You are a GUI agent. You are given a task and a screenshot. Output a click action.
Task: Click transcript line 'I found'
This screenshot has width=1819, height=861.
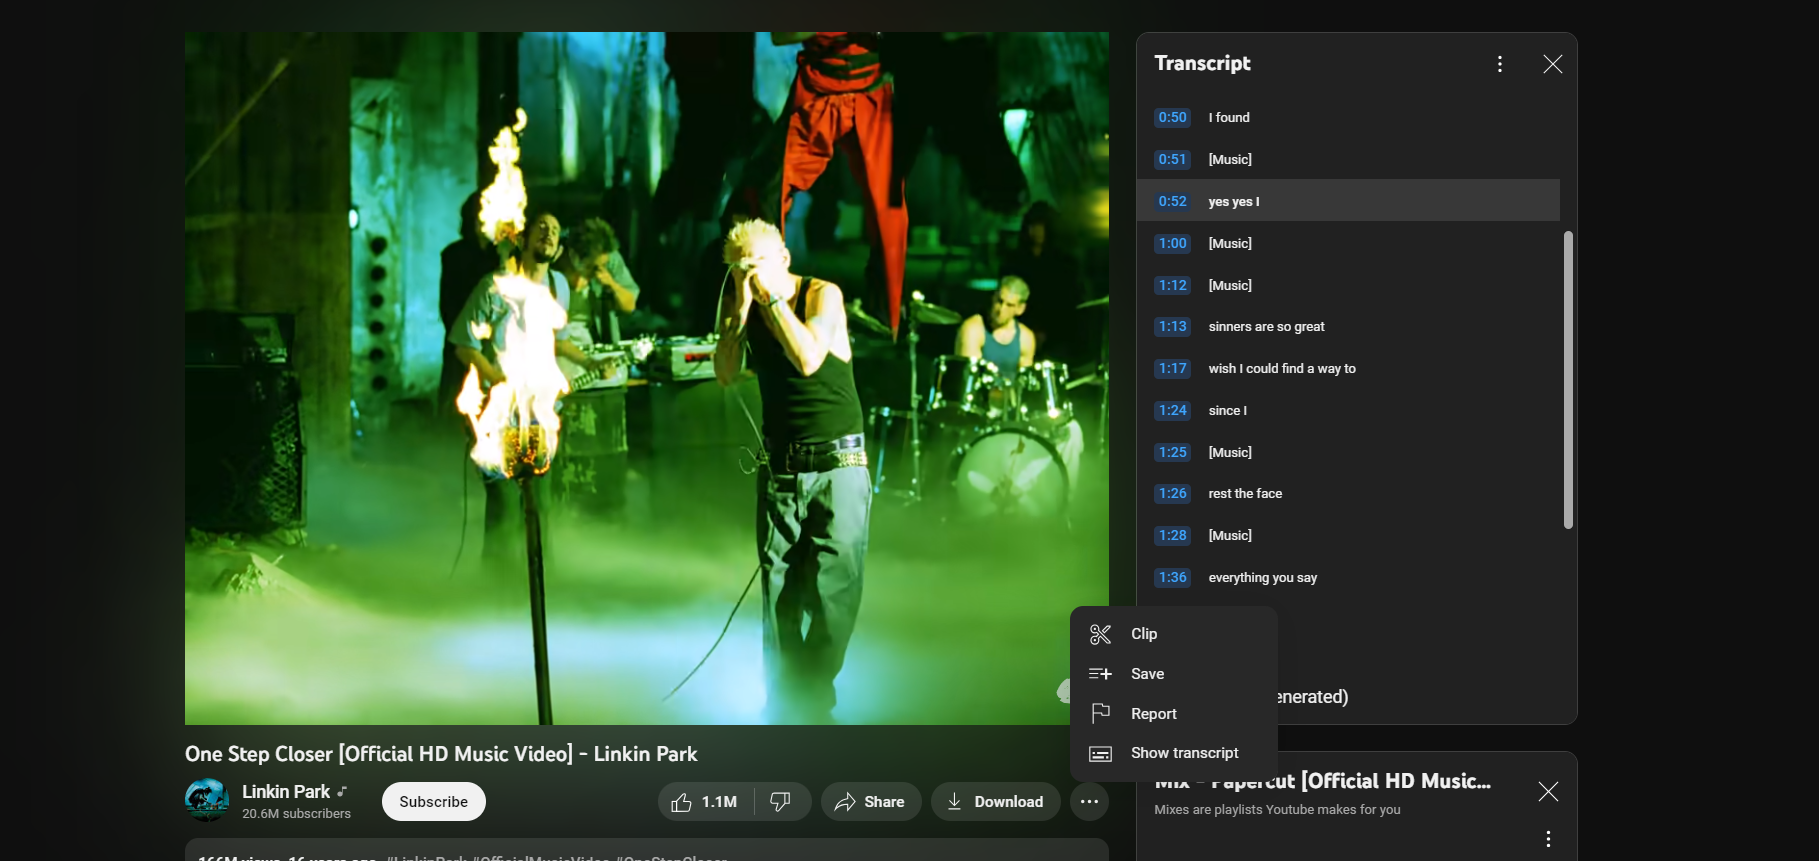pos(1229,117)
